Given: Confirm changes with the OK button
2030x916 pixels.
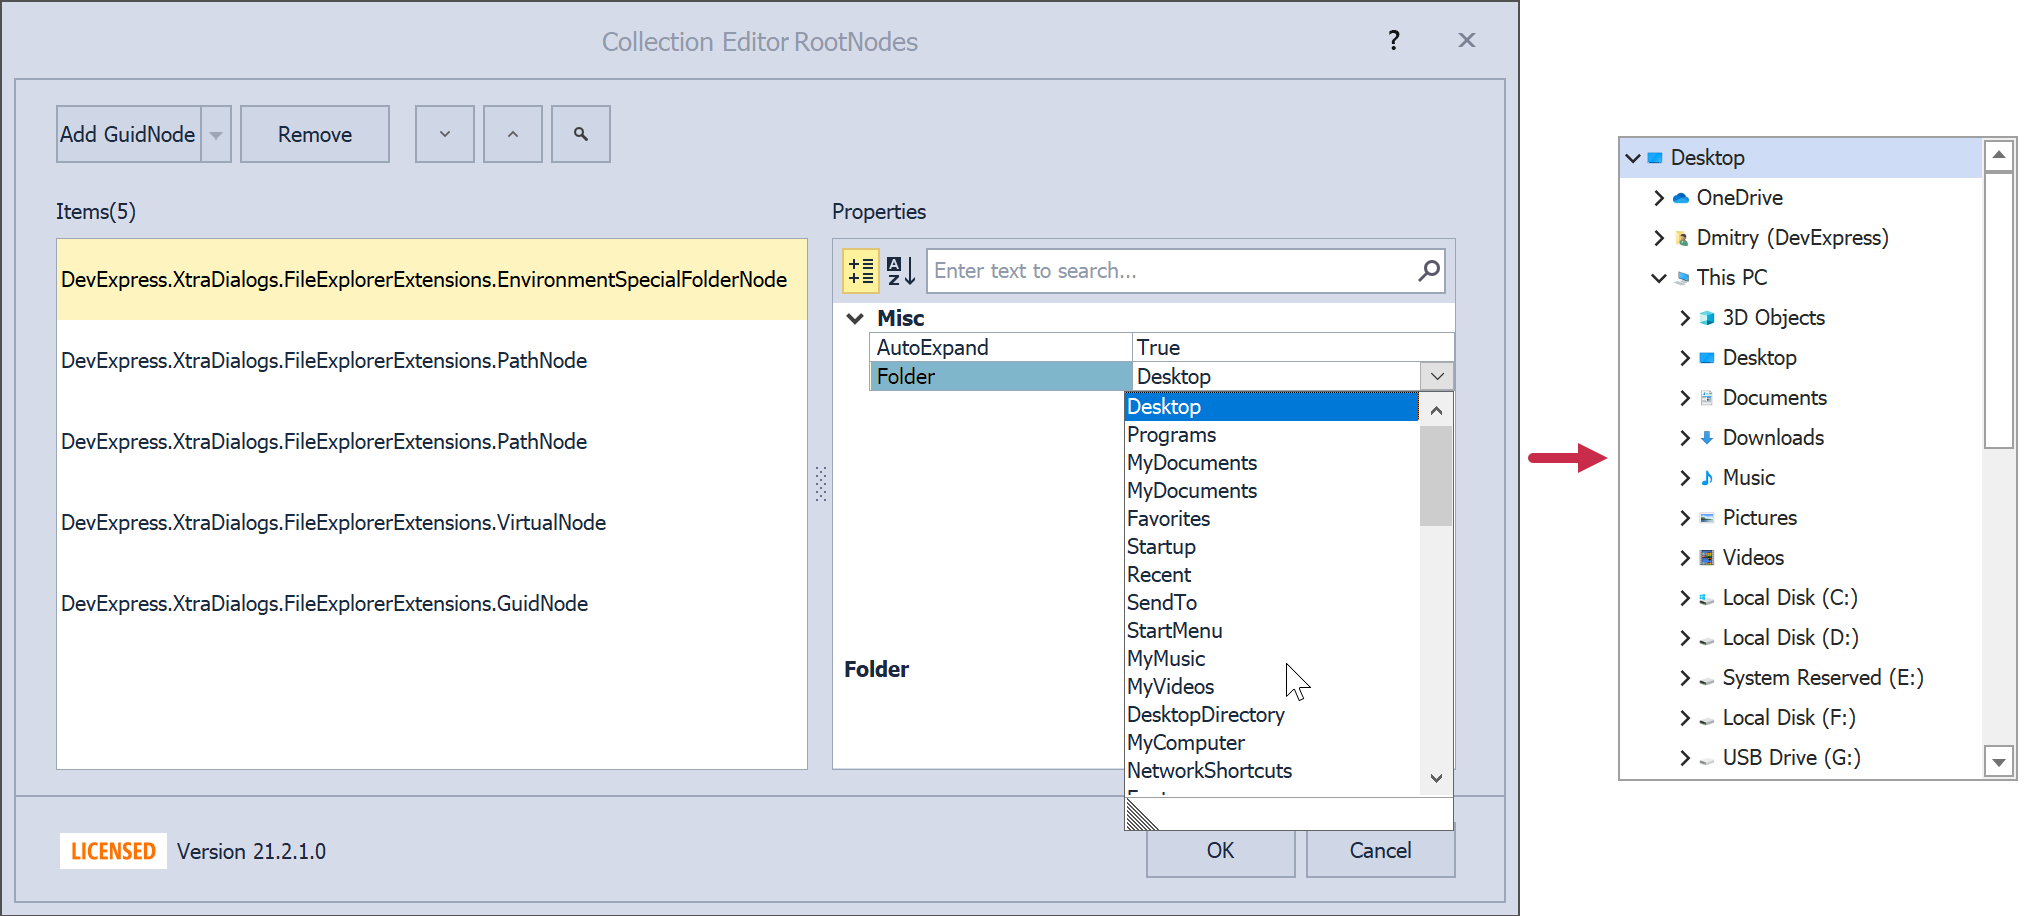Looking at the screenshot, I should point(1219,851).
